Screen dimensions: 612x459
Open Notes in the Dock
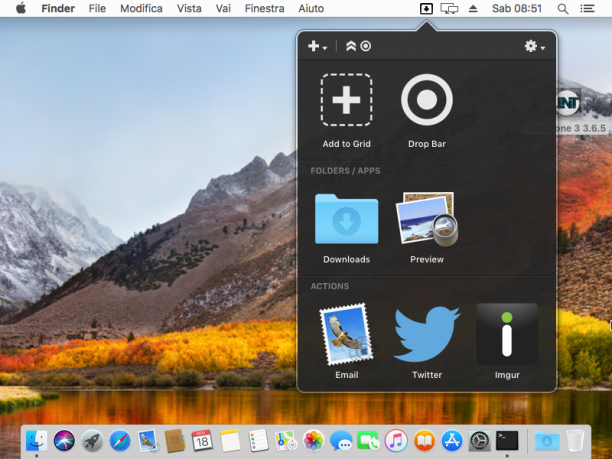tap(230, 441)
